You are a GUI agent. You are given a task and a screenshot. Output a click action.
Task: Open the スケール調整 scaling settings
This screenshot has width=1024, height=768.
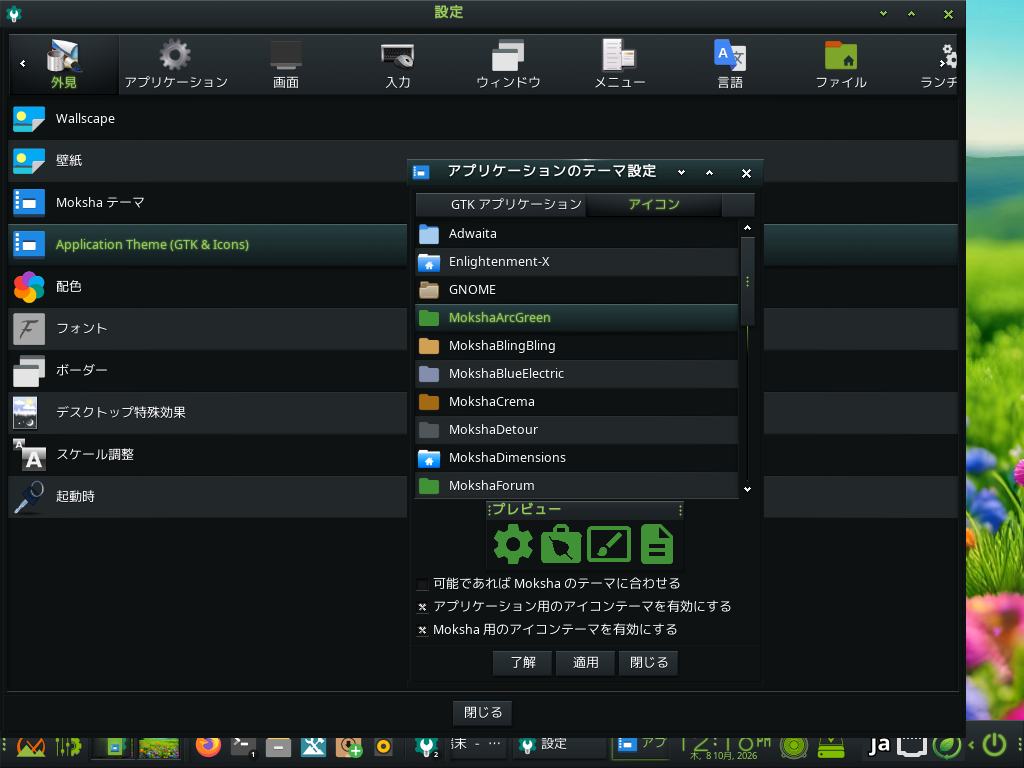pos(208,455)
